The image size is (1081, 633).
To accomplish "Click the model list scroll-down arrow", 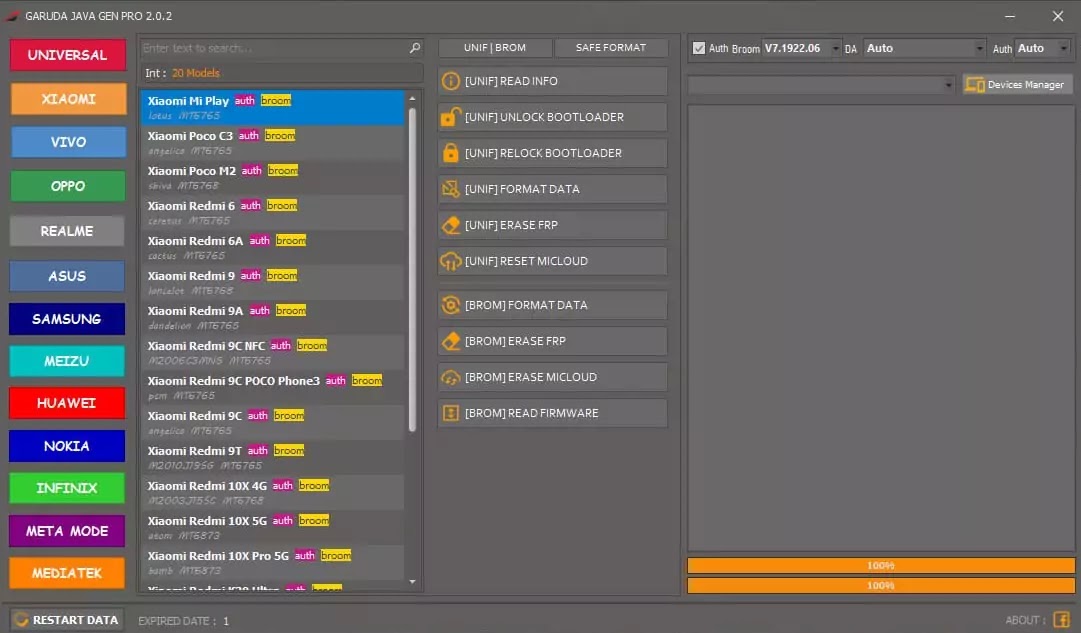I will (x=412, y=582).
